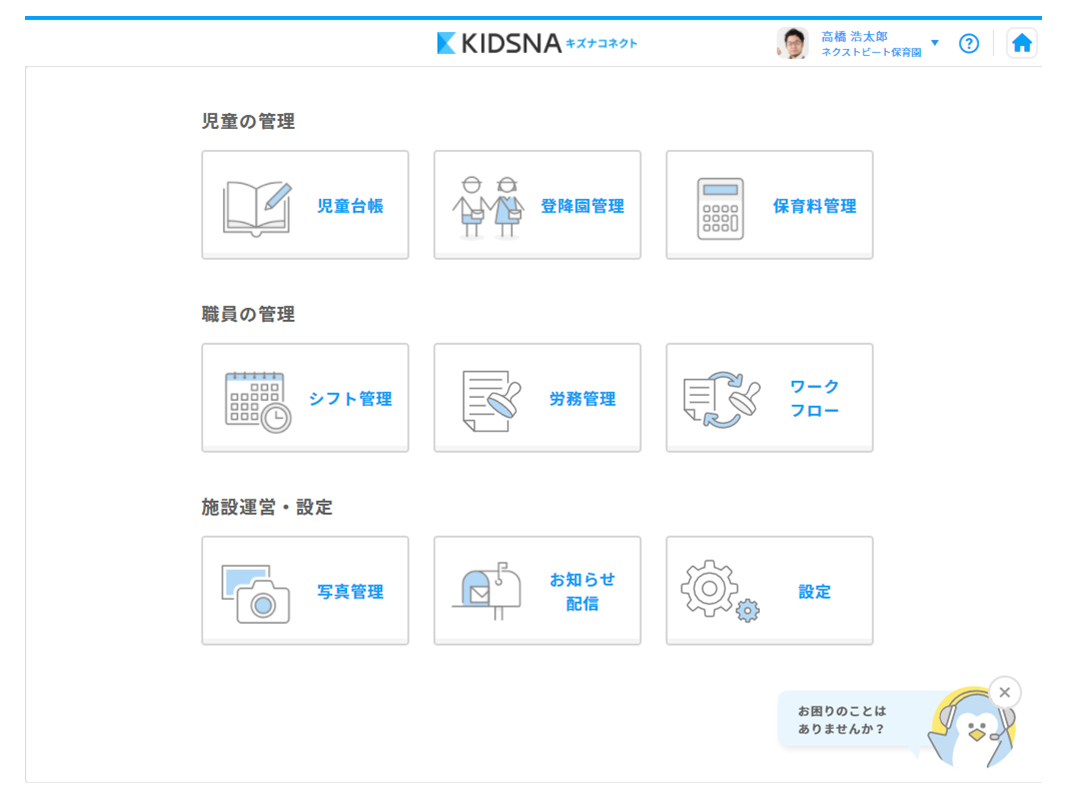Click the camera icon for 写真管理
The image size is (1067, 800).
[x=256, y=593]
